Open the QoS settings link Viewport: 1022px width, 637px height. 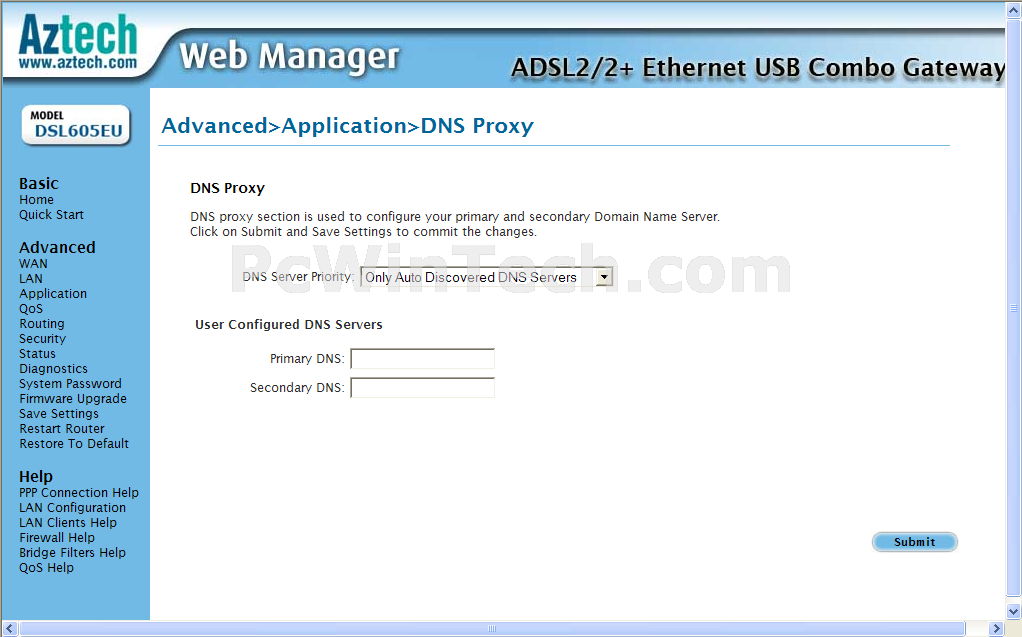(31, 308)
